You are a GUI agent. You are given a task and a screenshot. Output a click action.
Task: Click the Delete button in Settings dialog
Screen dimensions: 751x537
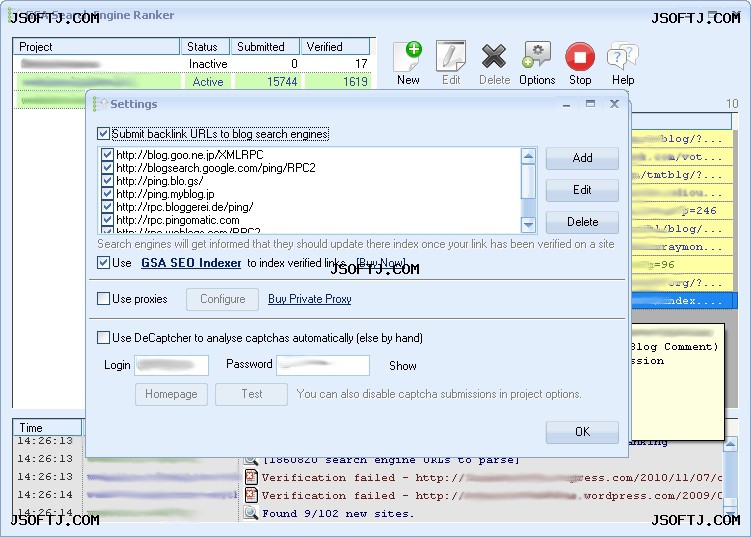click(x=582, y=222)
